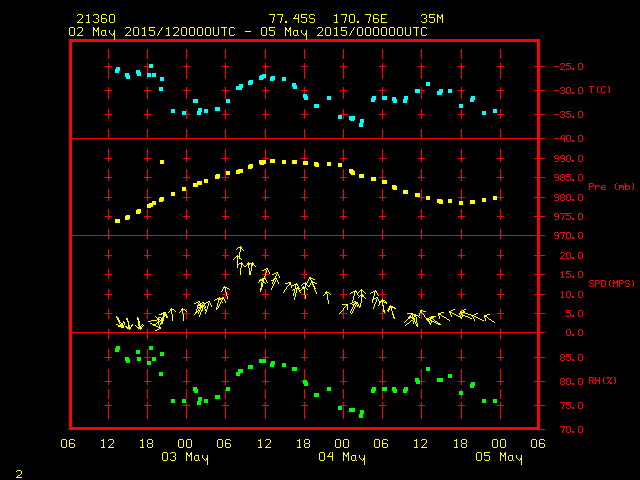Screen dimensions: 640x480
Task: Click the -25.0 temperature axis label
Action: (x=568, y=67)
